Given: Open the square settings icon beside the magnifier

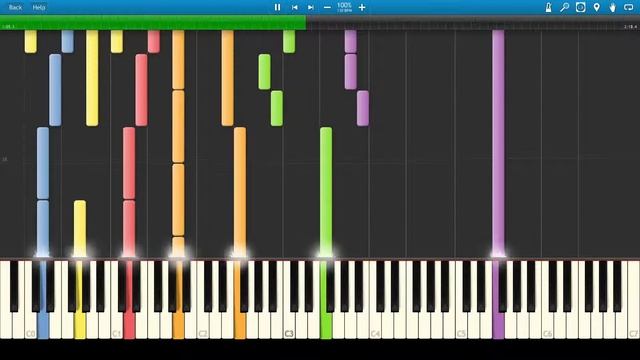Looking at the screenshot, I should pyautogui.click(x=580, y=7).
